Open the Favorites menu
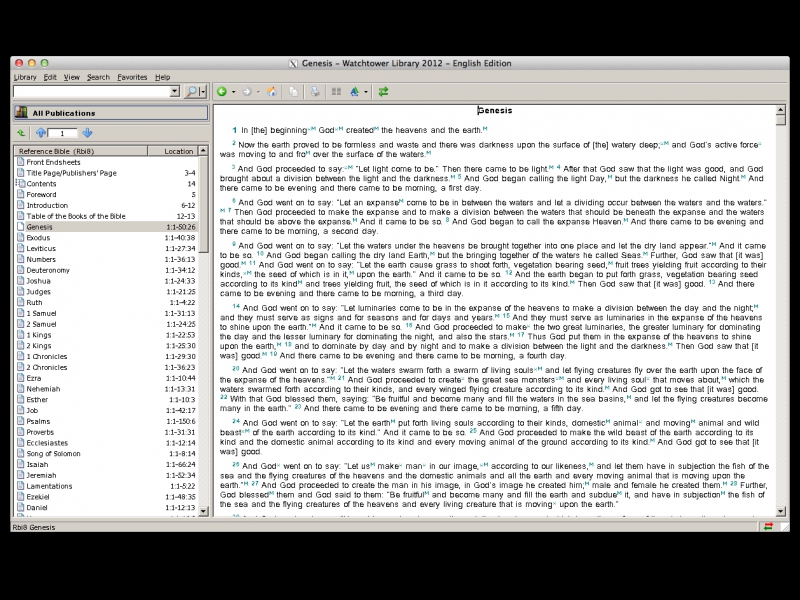800x600 pixels. point(132,77)
